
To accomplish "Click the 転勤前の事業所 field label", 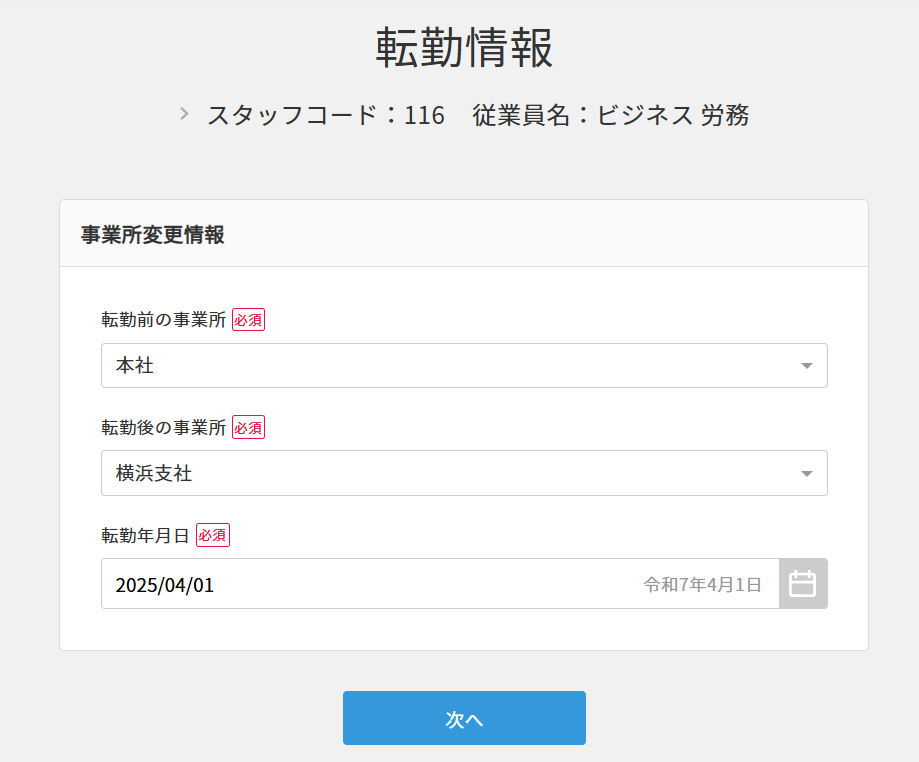I will pos(160,318).
